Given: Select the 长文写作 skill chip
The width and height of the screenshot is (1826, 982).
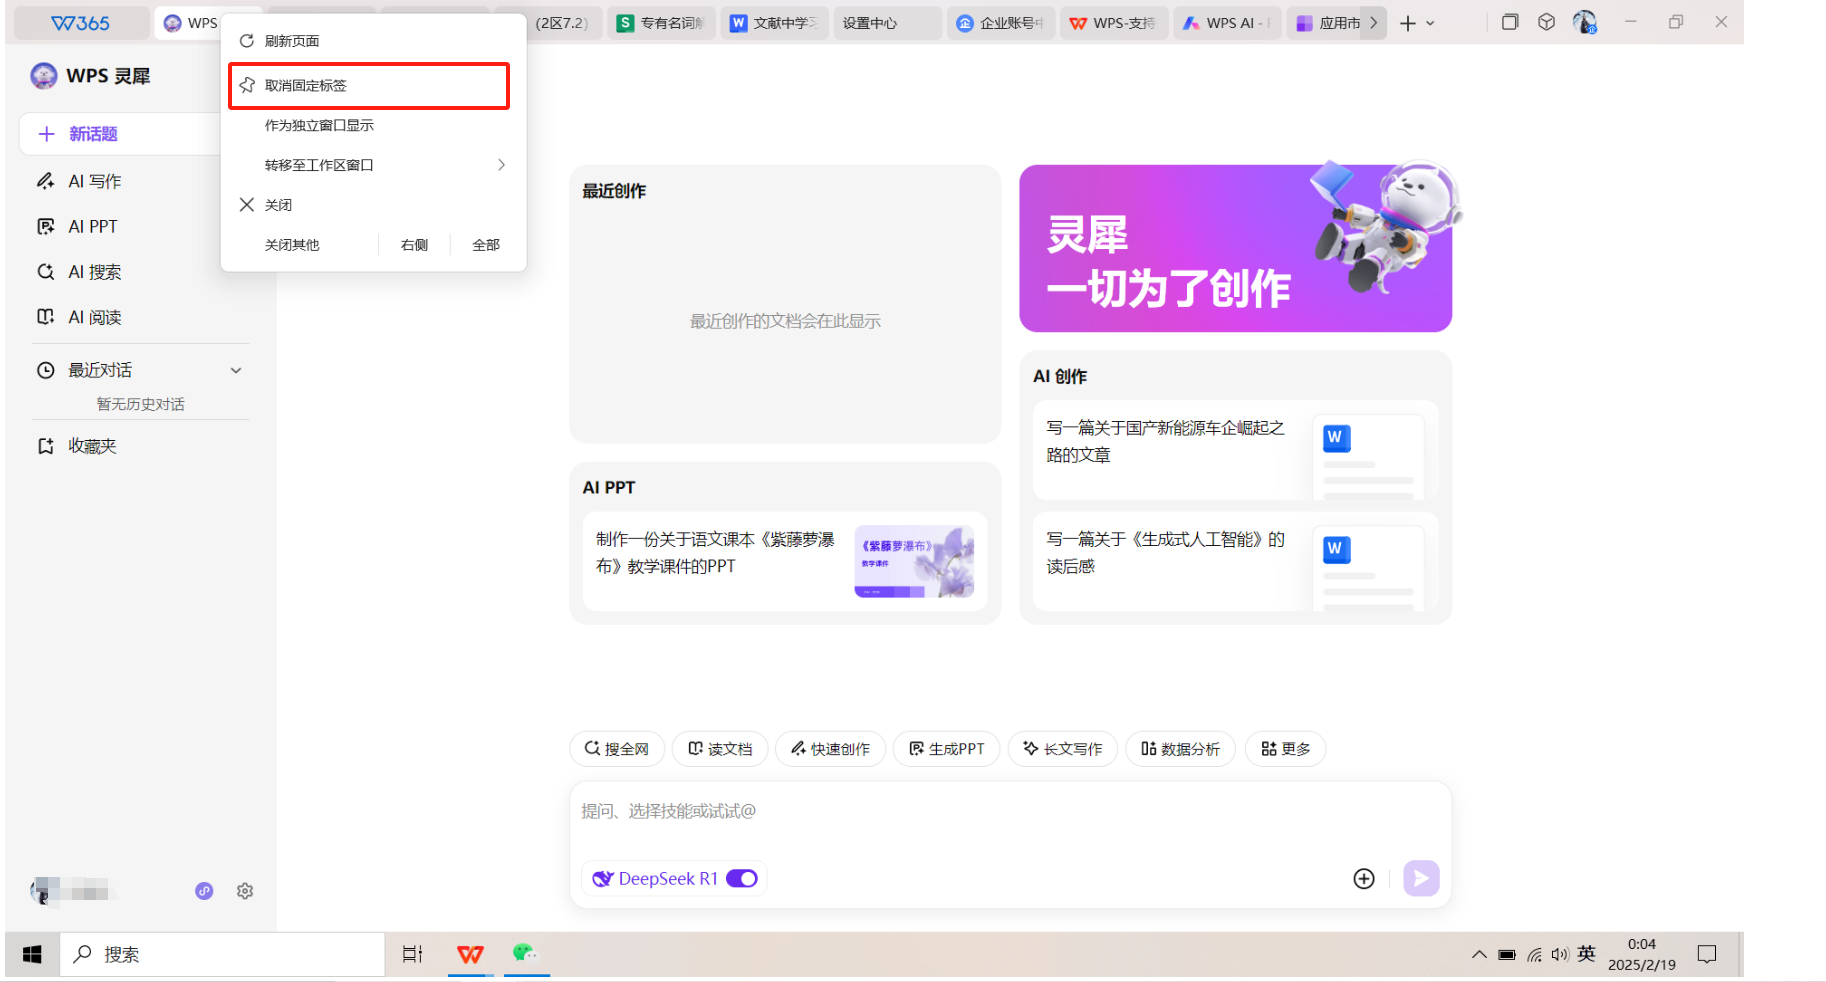Looking at the screenshot, I should coord(1062,749).
